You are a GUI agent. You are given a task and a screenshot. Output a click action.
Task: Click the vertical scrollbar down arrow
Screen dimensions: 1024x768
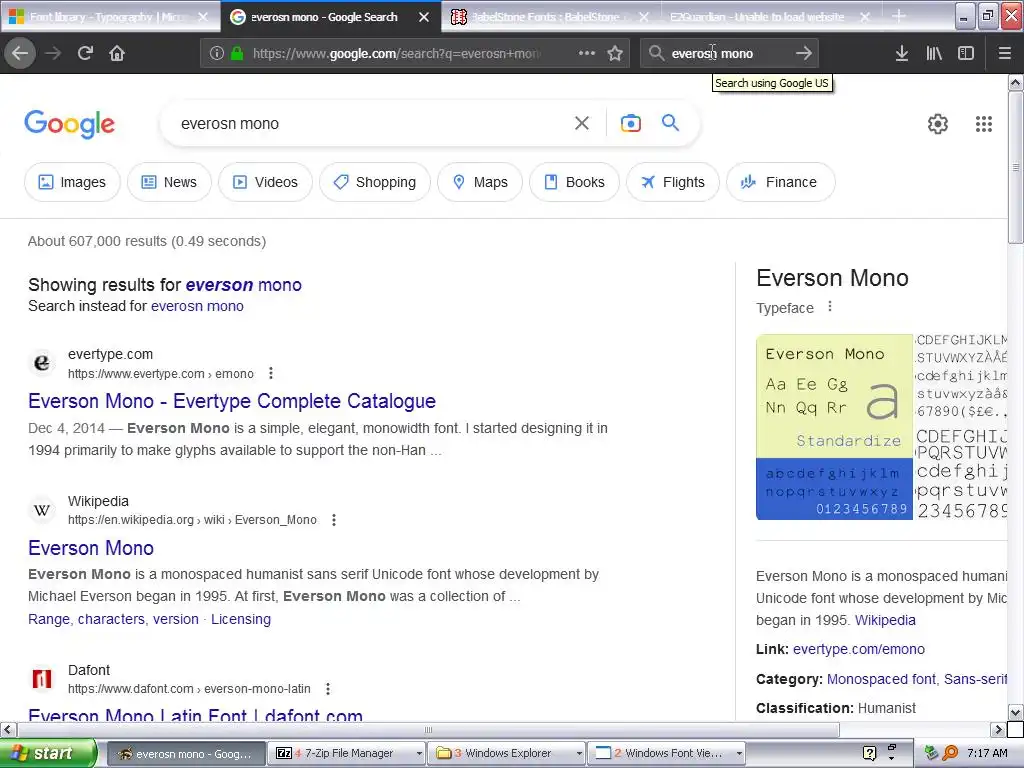(1016, 712)
